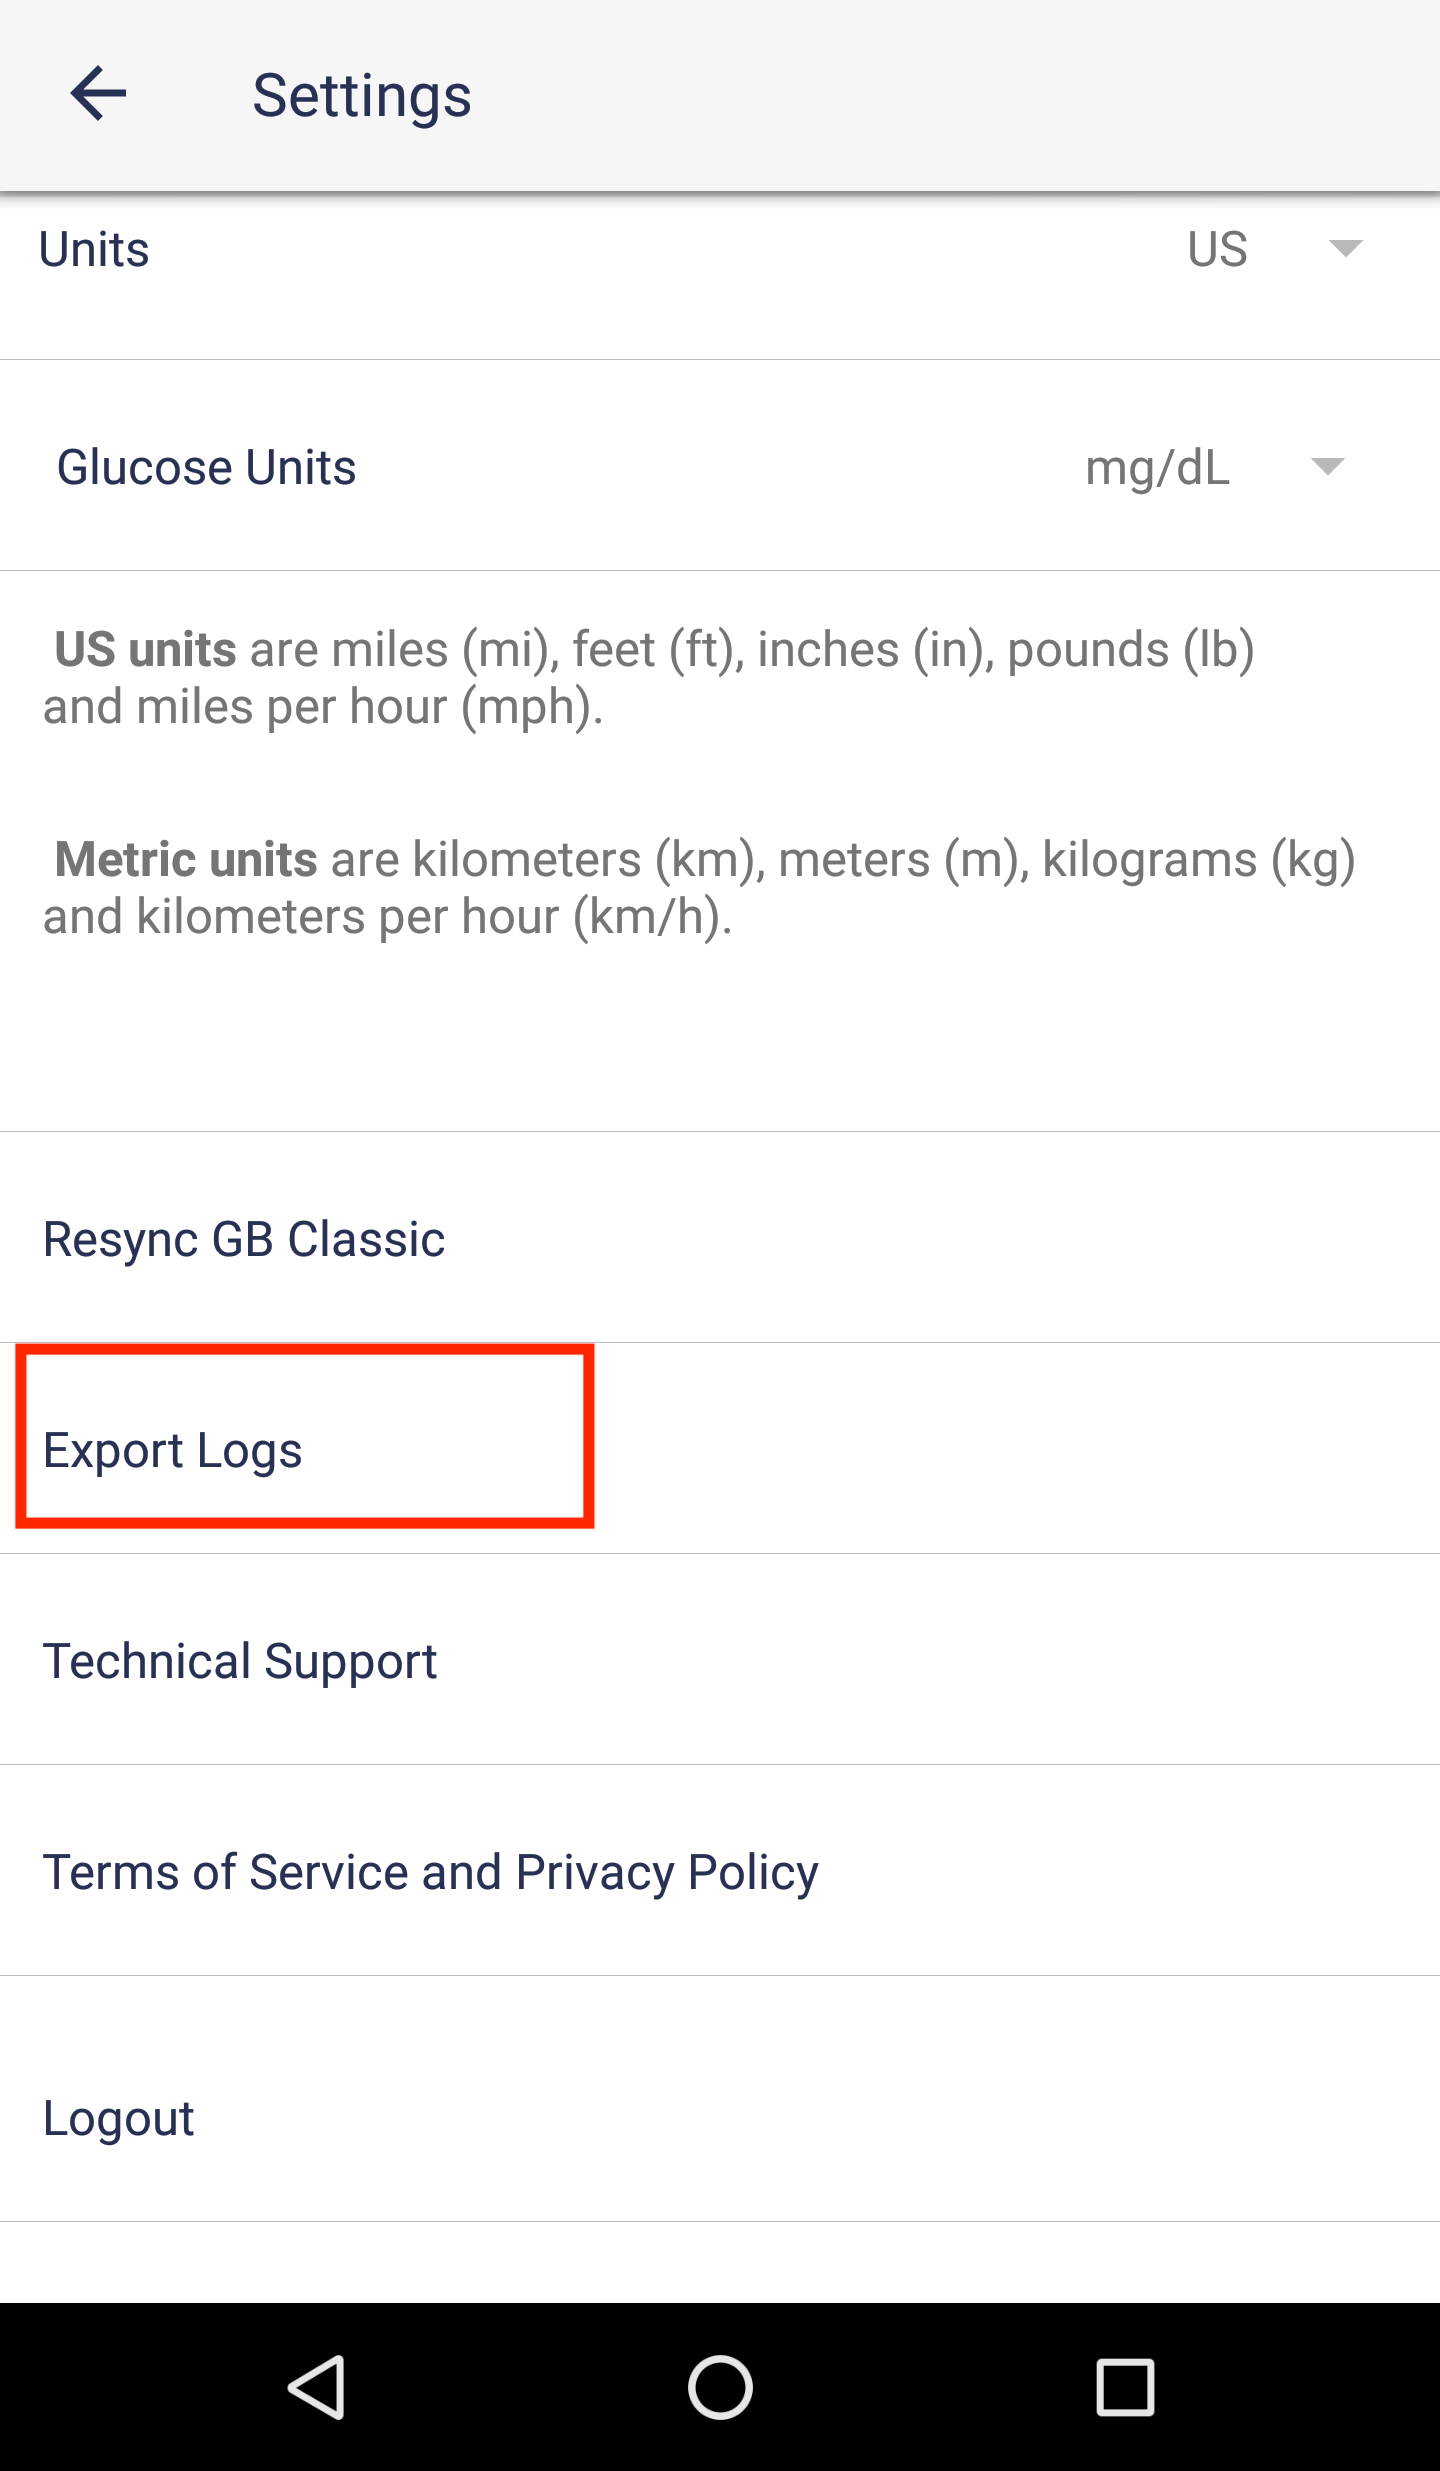Screen dimensions: 1440x2471
Task: Click the Settings page title
Action: click(362, 96)
